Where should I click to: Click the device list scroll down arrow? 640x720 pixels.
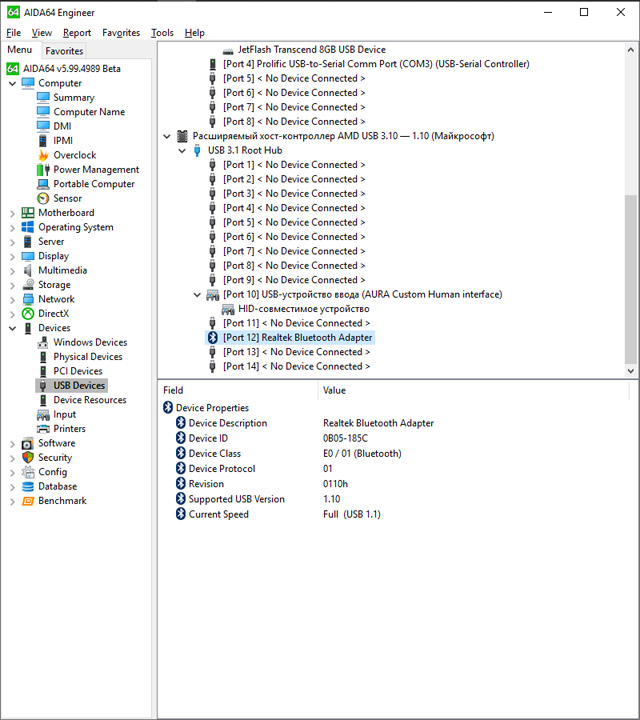click(631, 371)
